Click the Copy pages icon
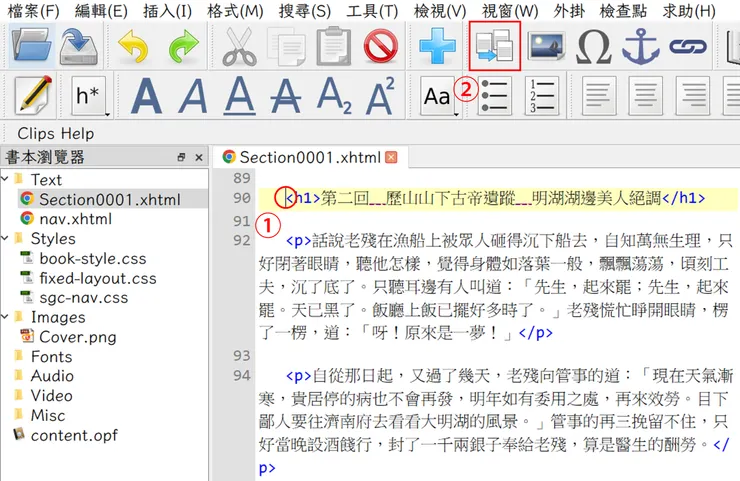Image resolution: width=740 pixels, height=481 pixels. click(286, 46)
